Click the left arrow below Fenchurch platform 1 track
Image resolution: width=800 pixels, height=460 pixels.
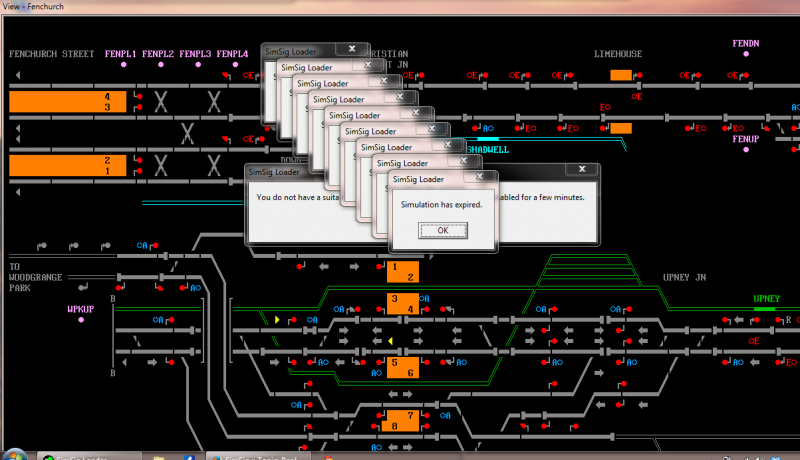[18, 192]
